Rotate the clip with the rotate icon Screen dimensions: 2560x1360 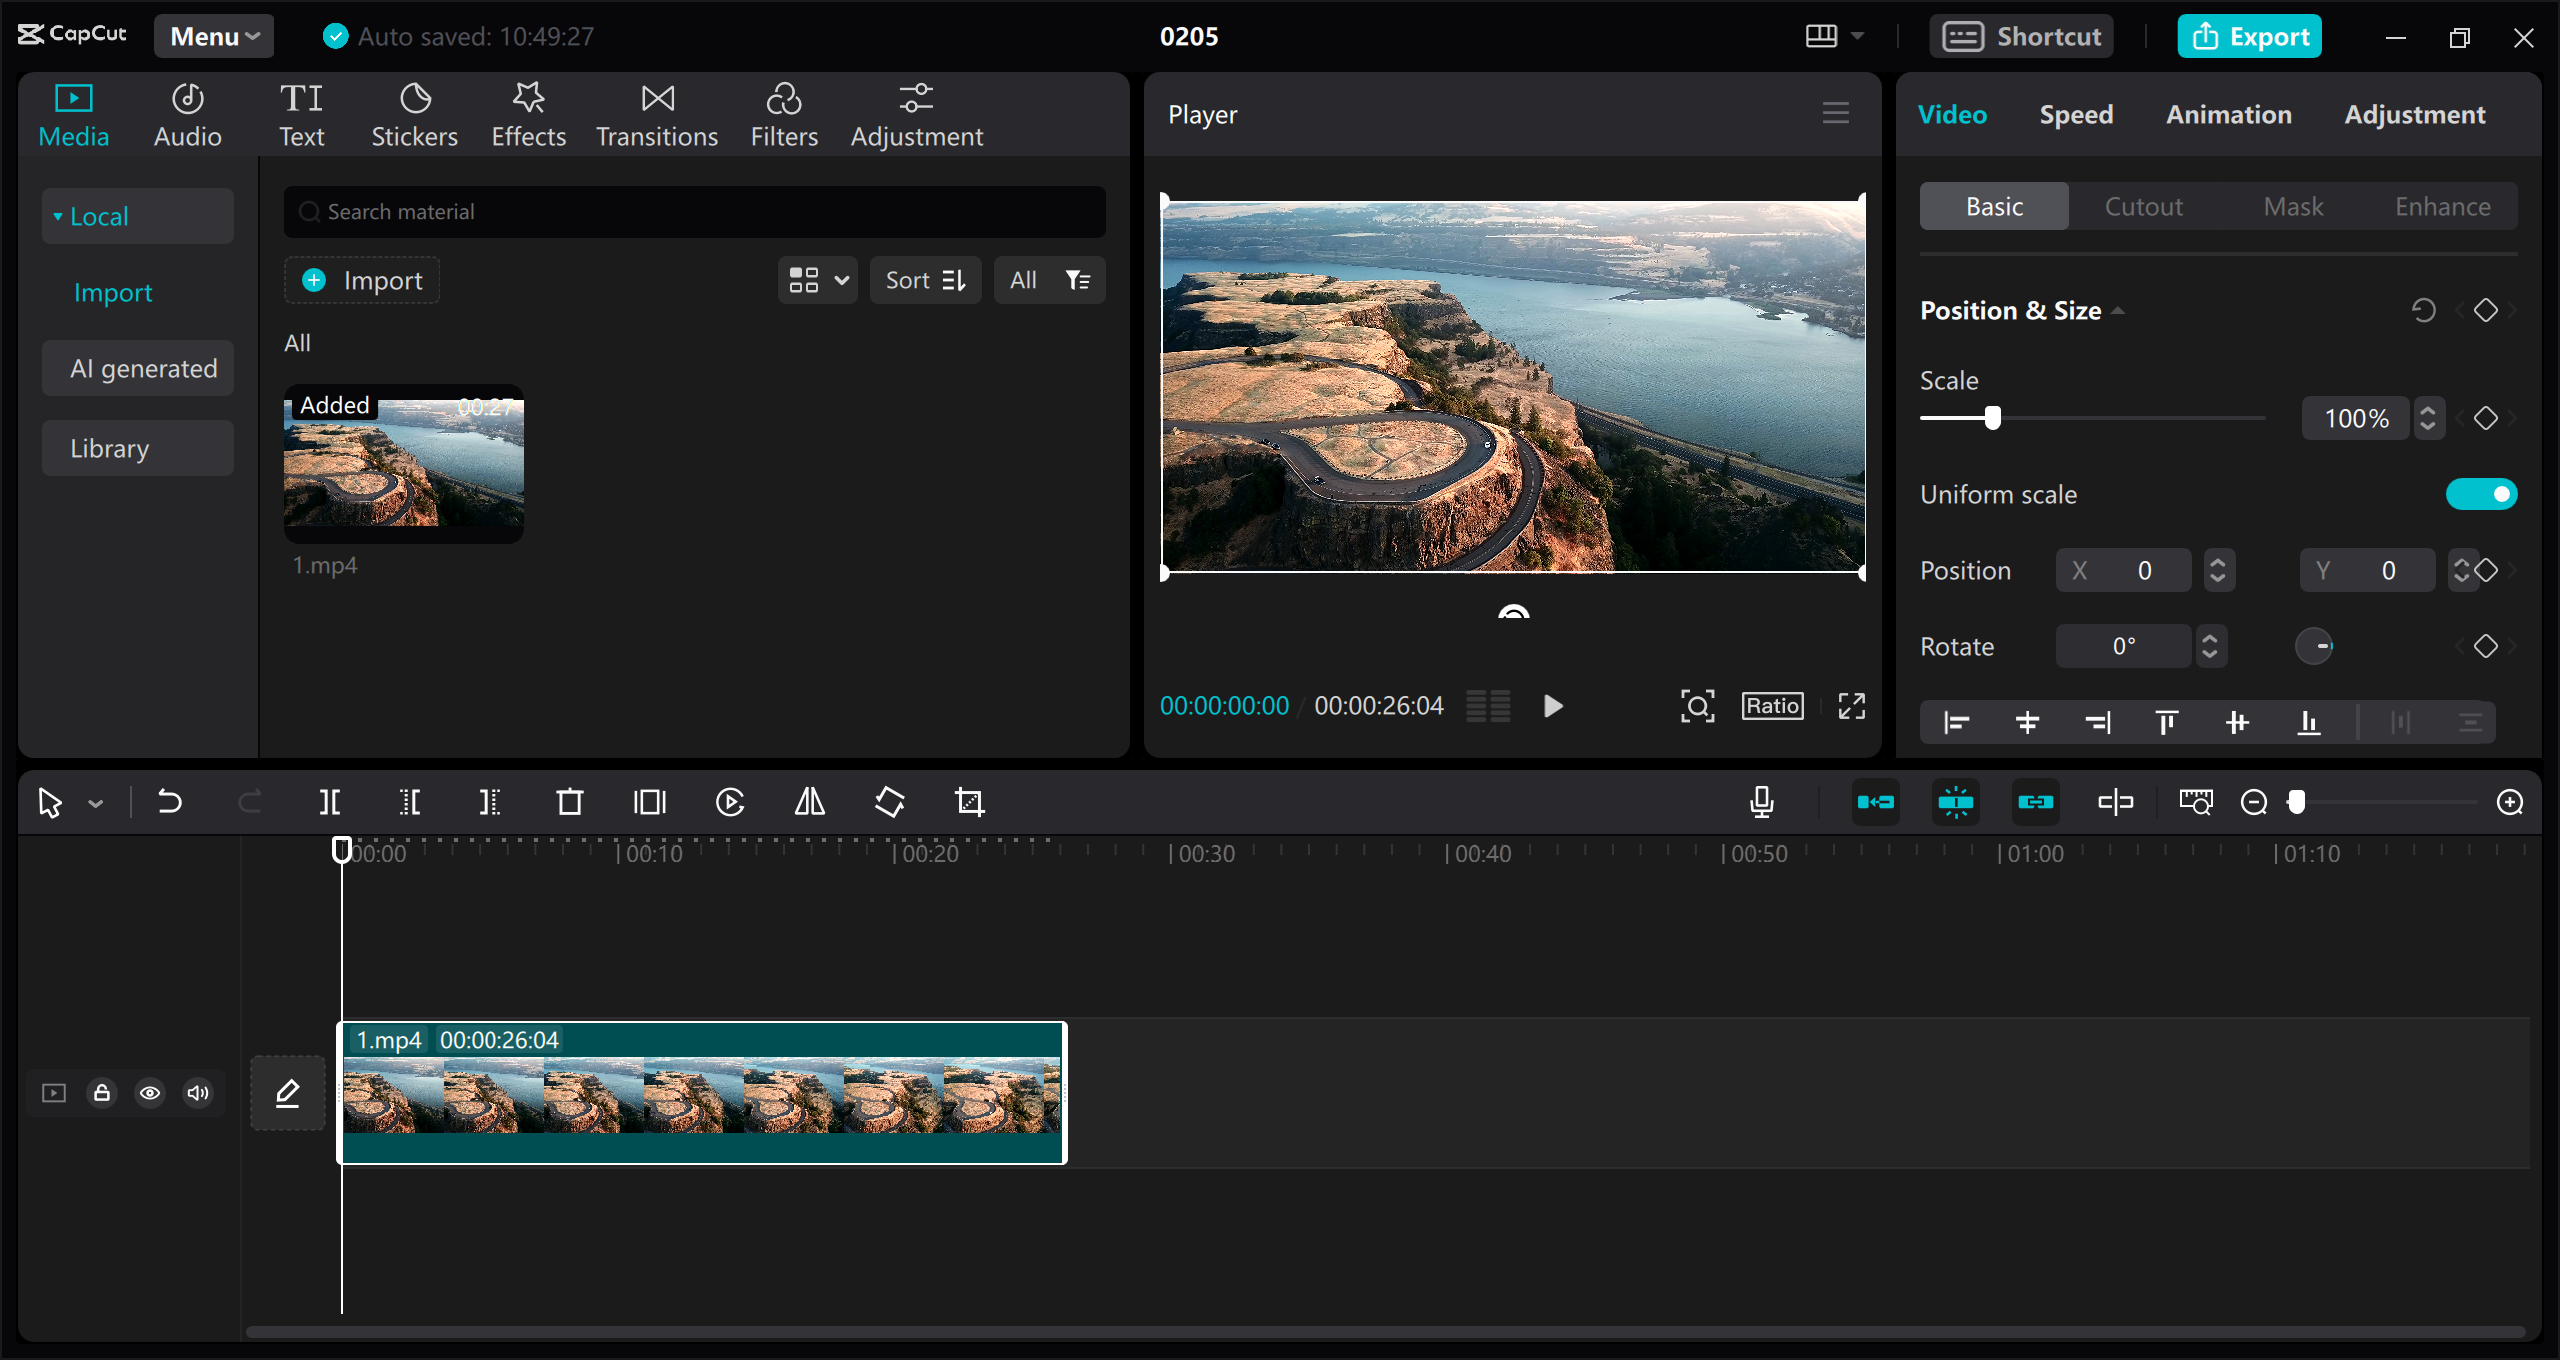coord(889,801)
